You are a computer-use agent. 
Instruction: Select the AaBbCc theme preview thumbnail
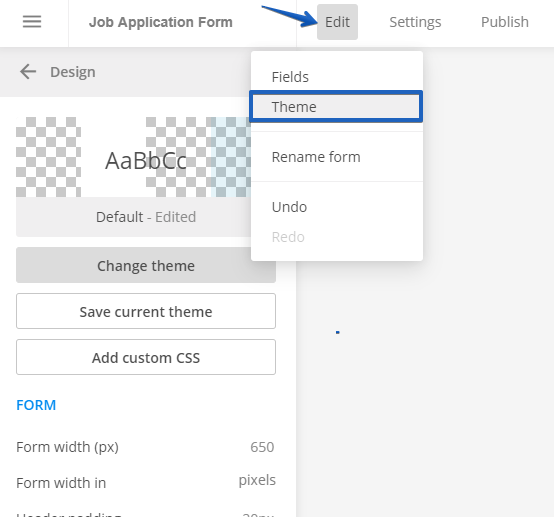click(134, 157)
